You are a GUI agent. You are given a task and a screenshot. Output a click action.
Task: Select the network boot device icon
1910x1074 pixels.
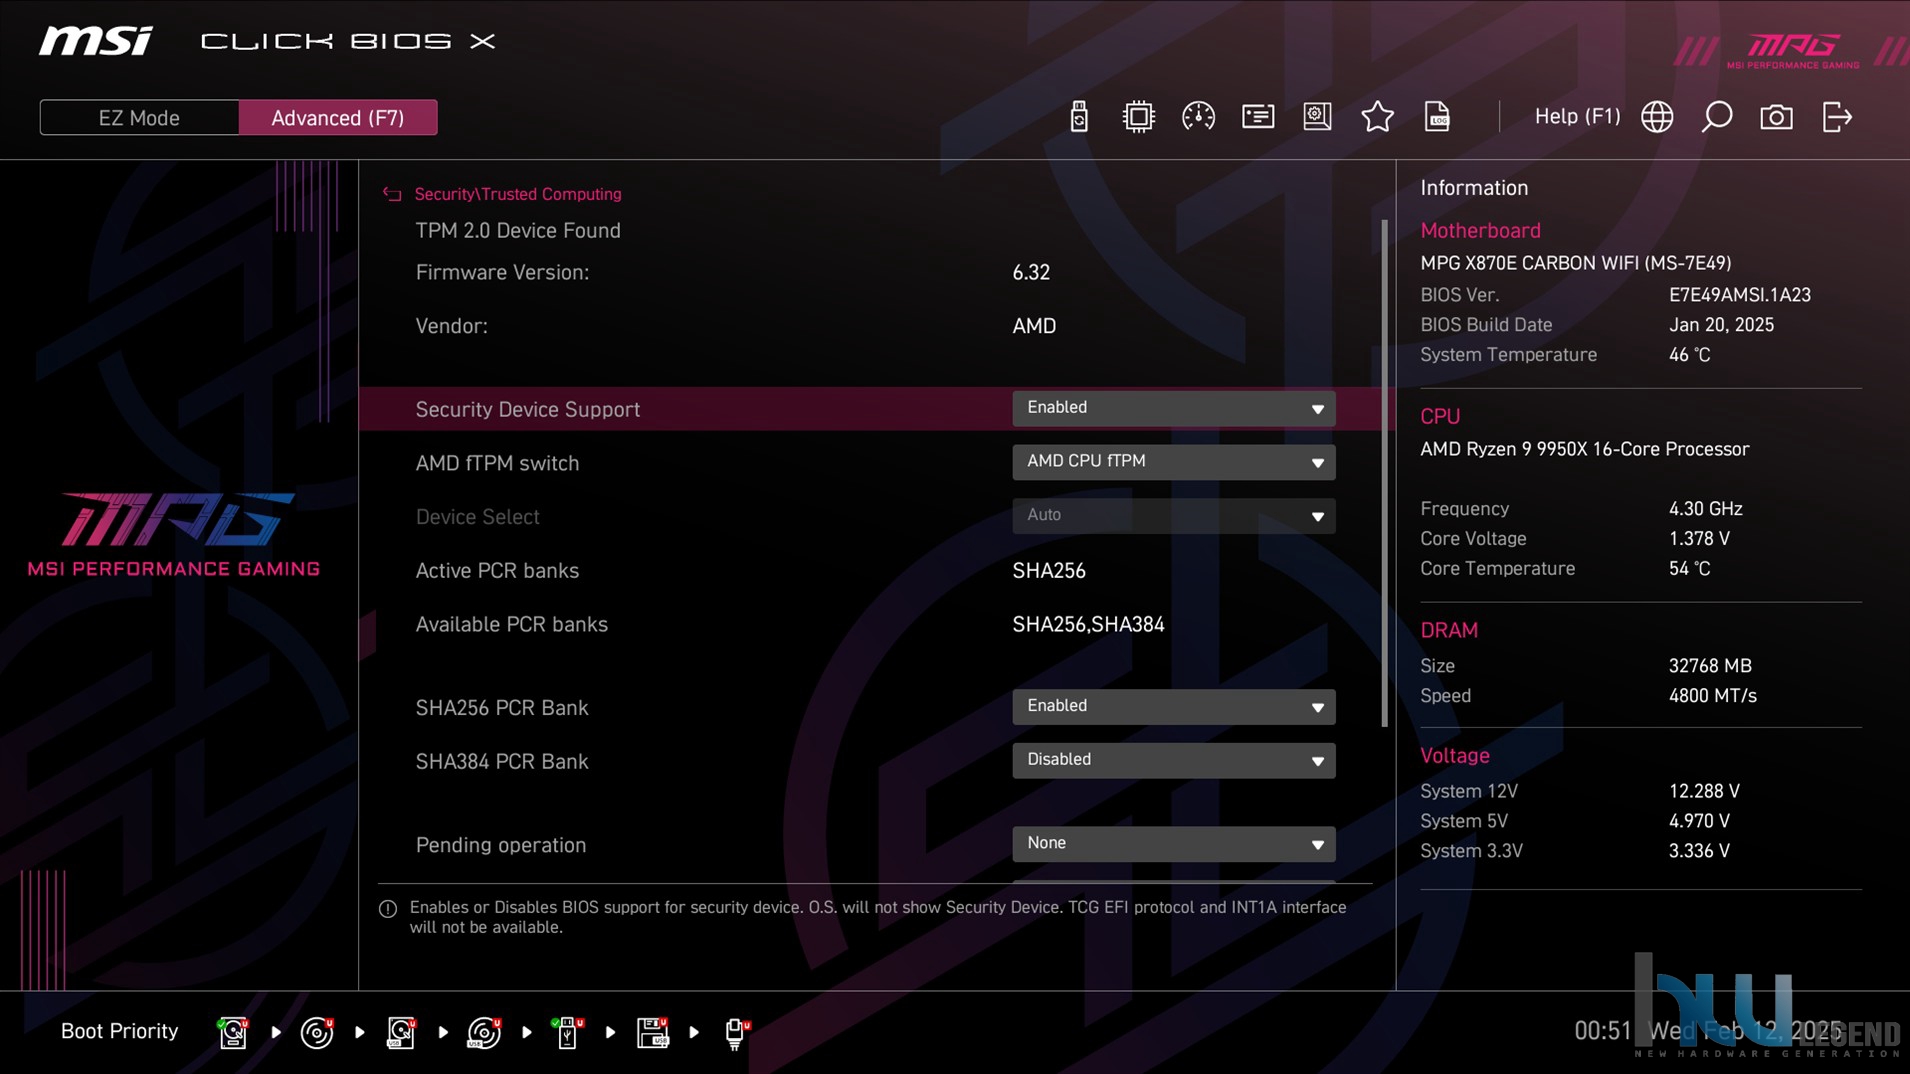click(736, 1032)
